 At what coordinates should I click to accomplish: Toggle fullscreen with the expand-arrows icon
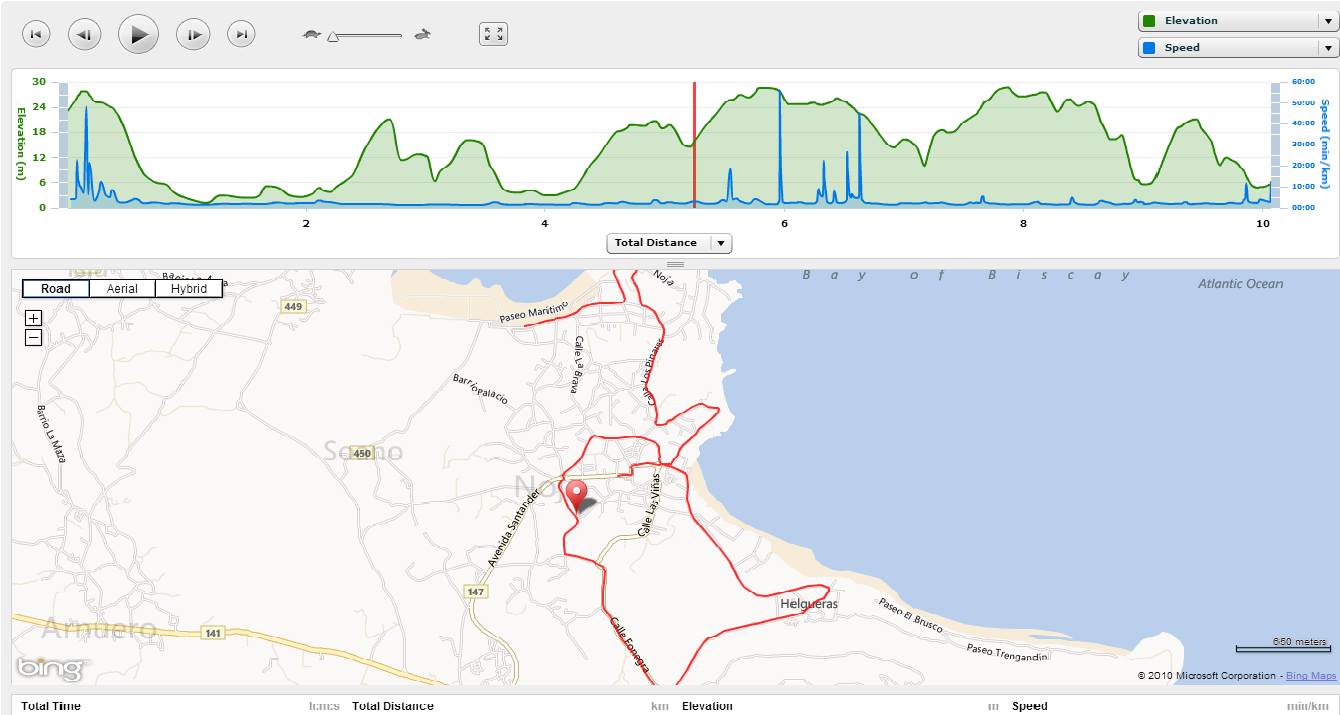click(x=493, y=34)
